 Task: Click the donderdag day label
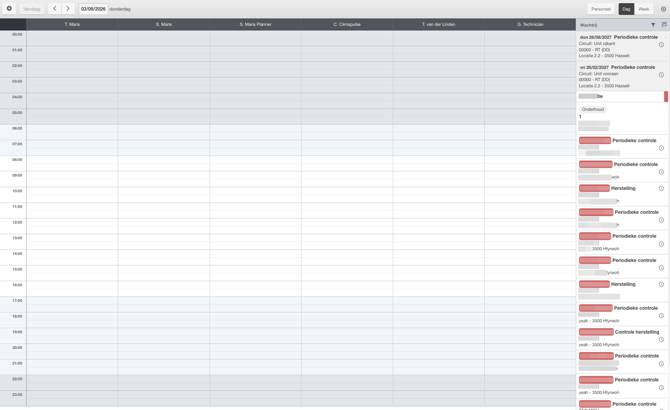120,9
